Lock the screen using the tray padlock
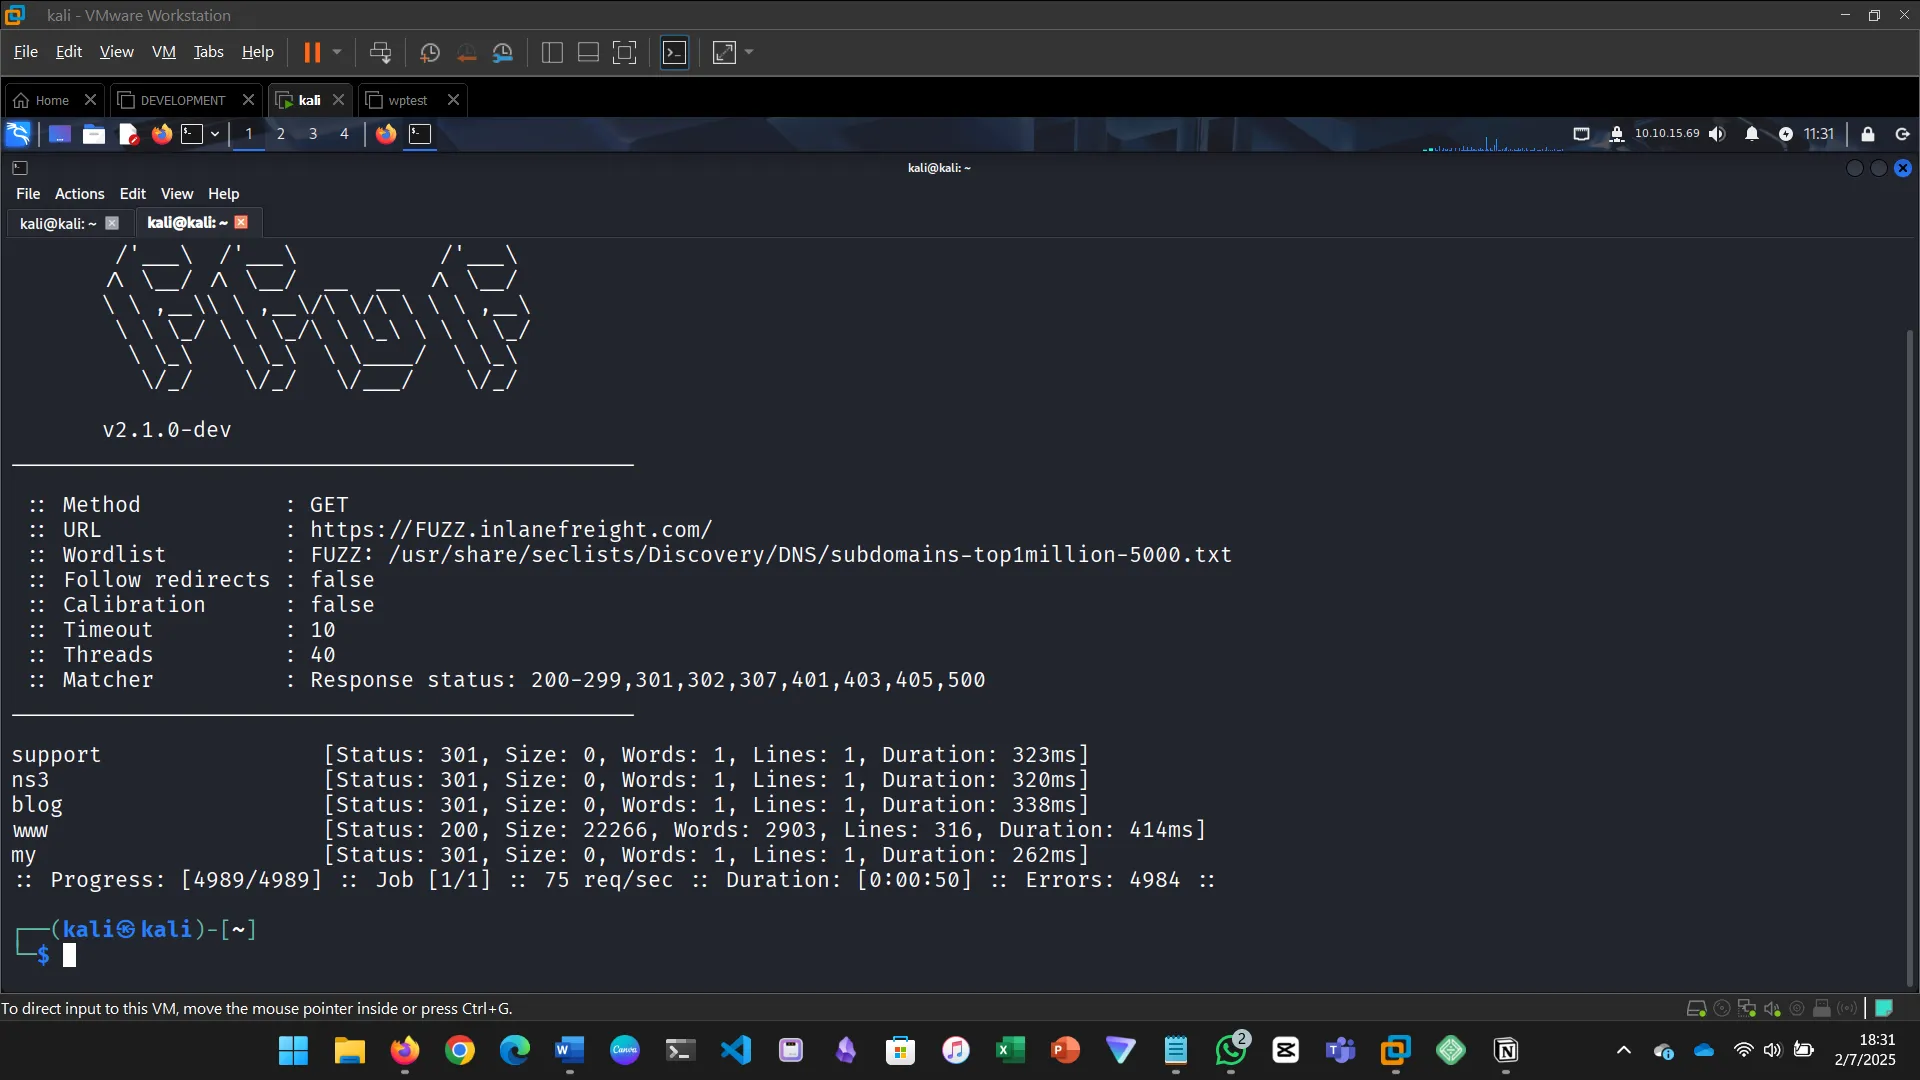Viewport: 1920px width, 1080px height. pyautogui.click(x=1866, y=134)
